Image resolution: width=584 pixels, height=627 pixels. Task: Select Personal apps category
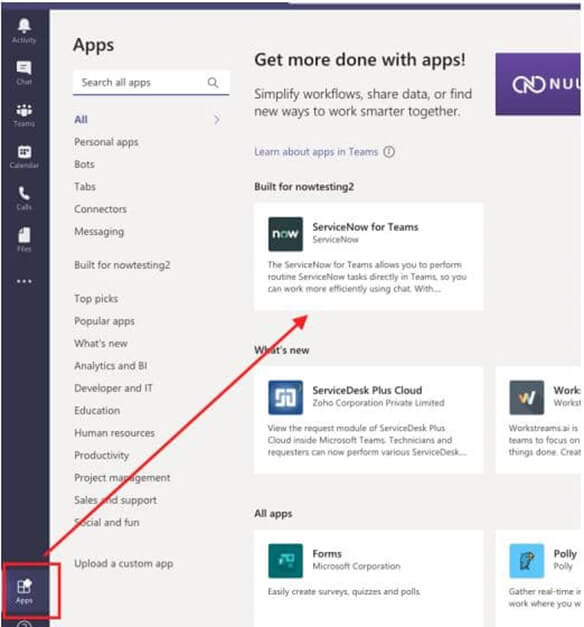[106, 142]
